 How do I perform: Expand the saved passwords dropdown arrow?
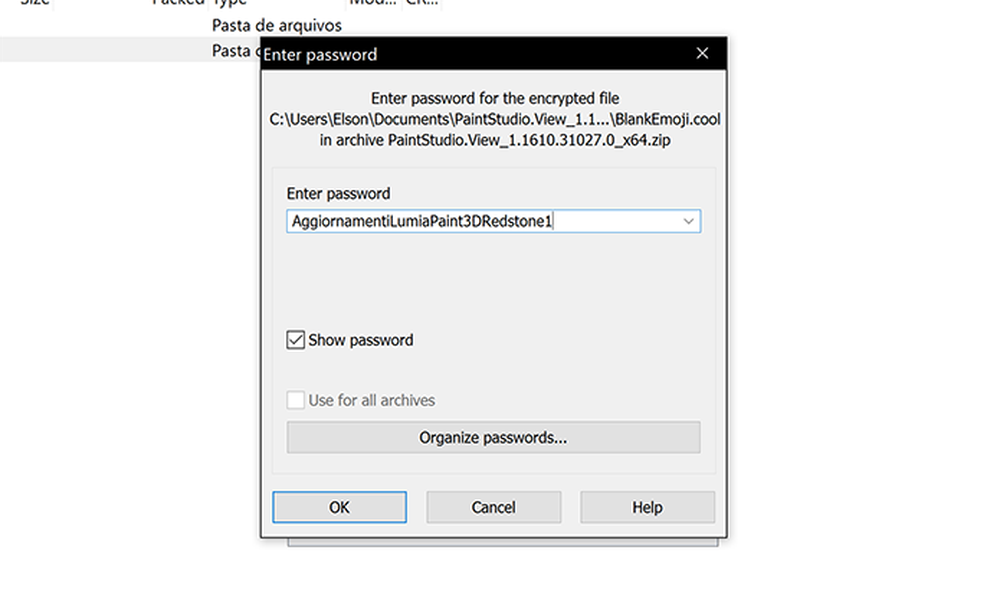point(689,221)
